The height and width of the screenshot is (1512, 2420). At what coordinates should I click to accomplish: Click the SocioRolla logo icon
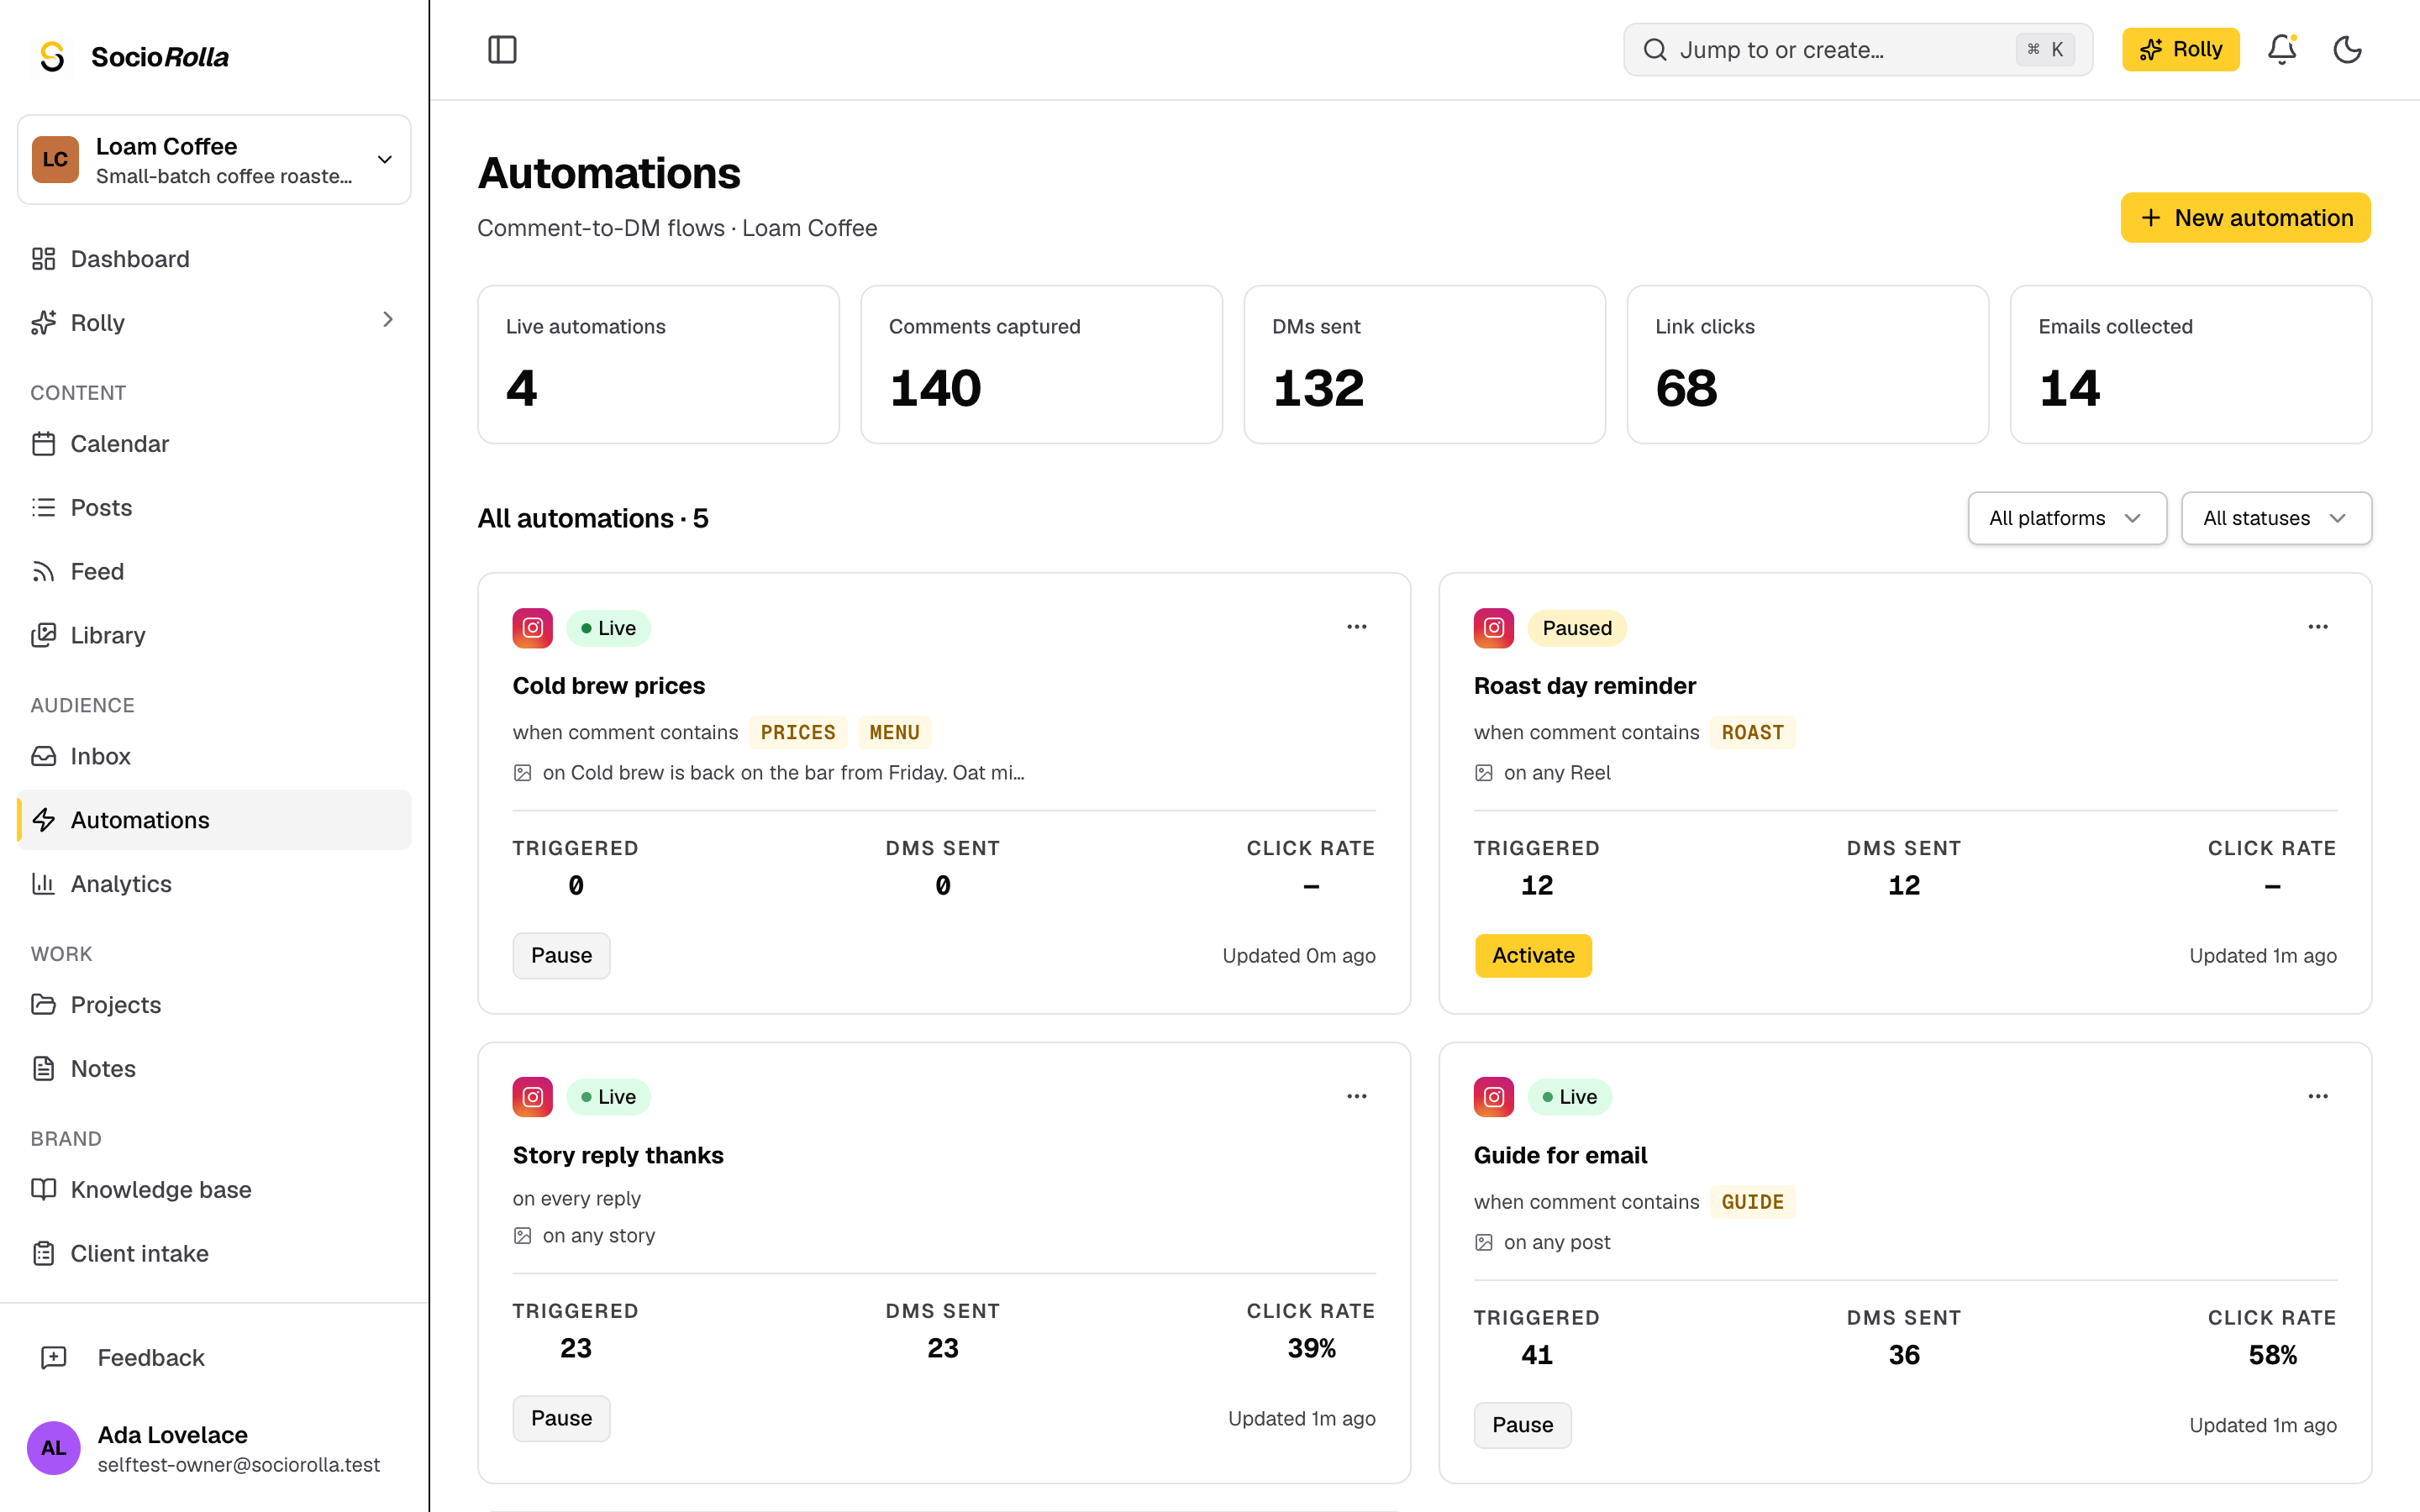click(52, 57)
